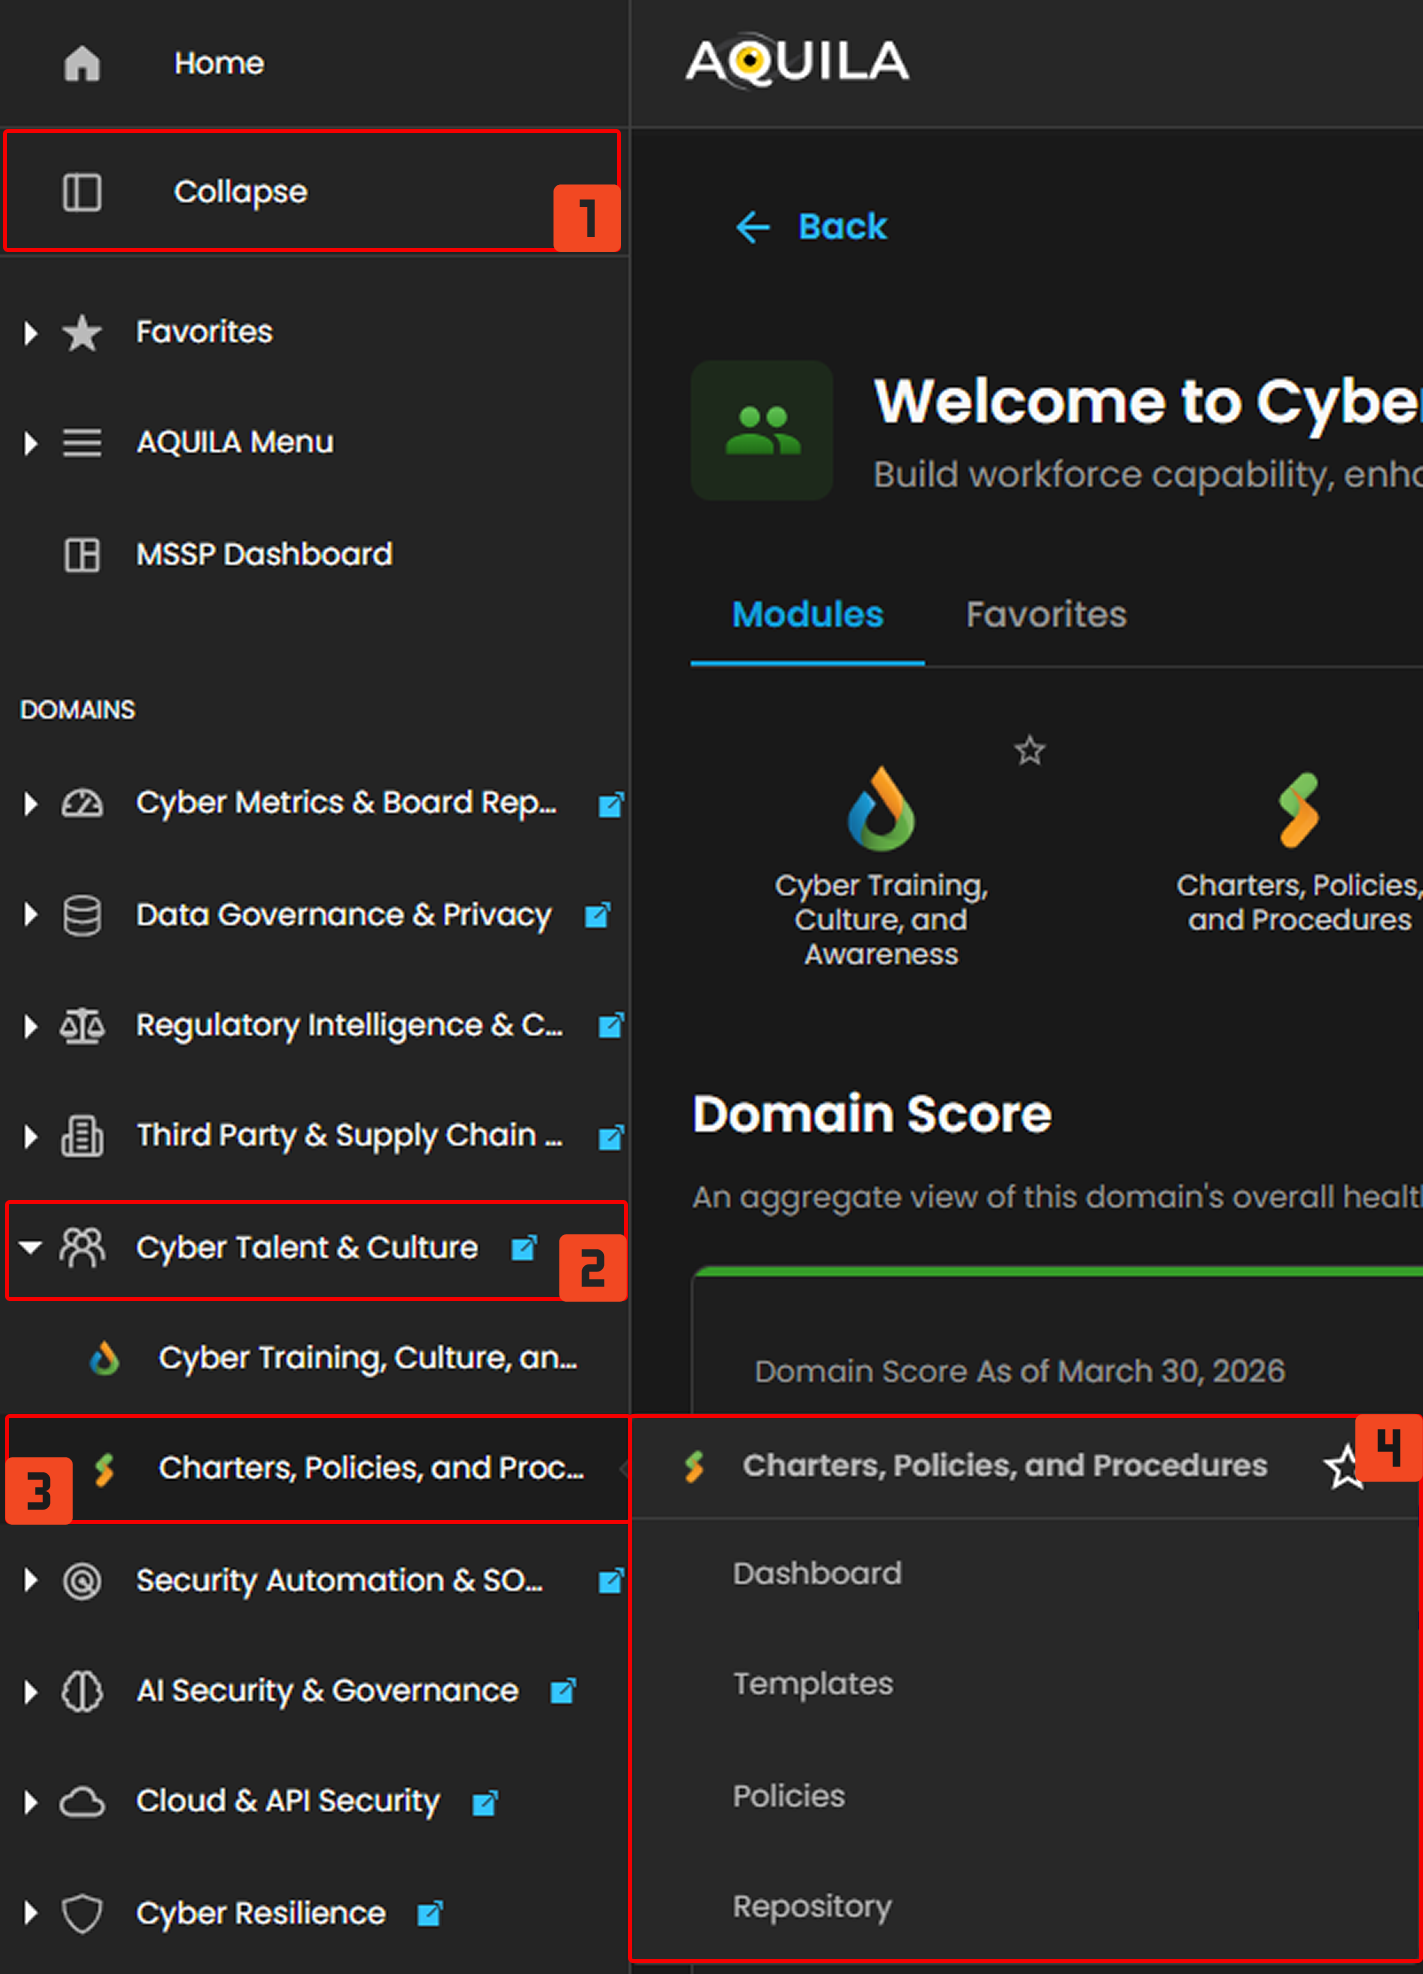The width and height of the screenshot is (1423, 1974).
Task: Click the Cyber Talent & Culture domain label
Action: pos(307,1248)
